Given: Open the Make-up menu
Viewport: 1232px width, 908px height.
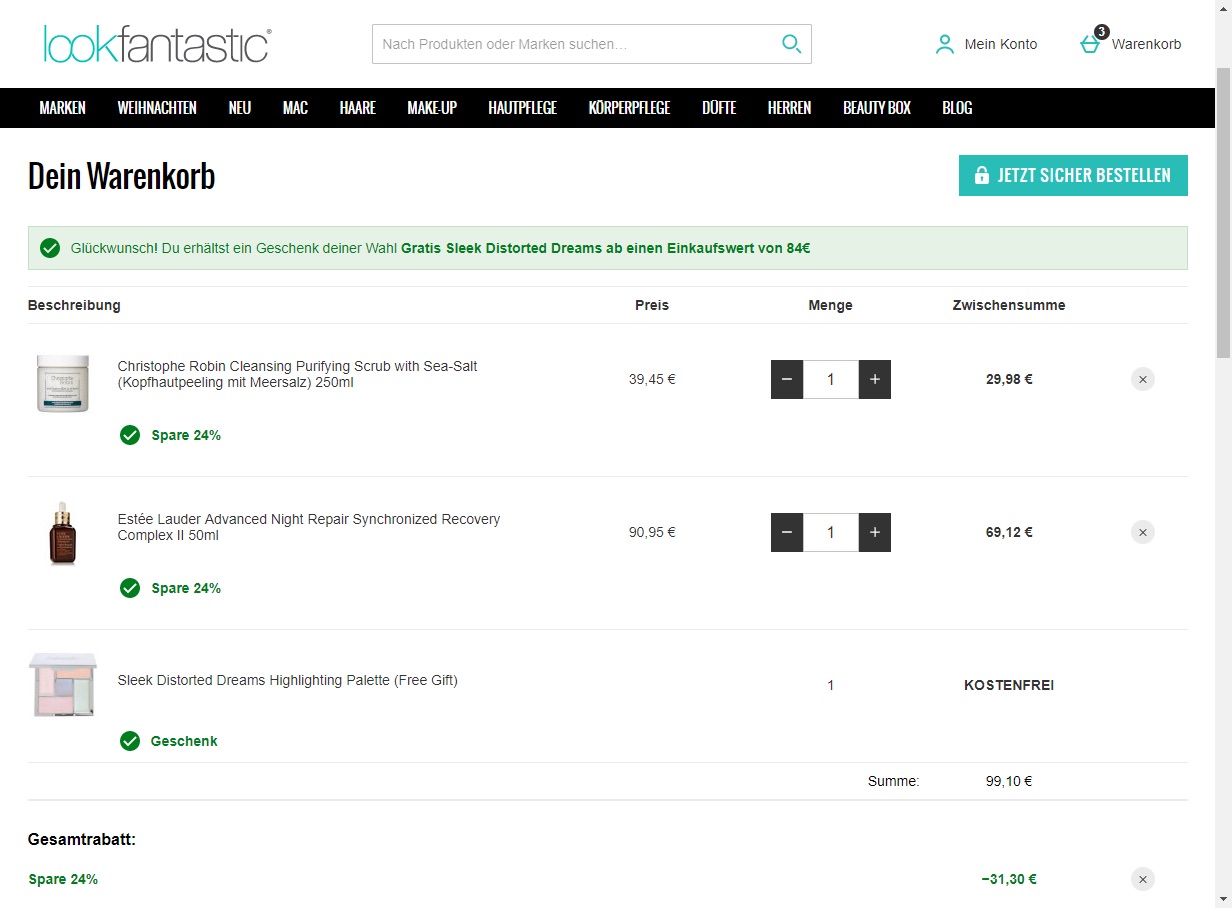Looking at the screenshot, I should pyautogui.click(x=432, y=108).
